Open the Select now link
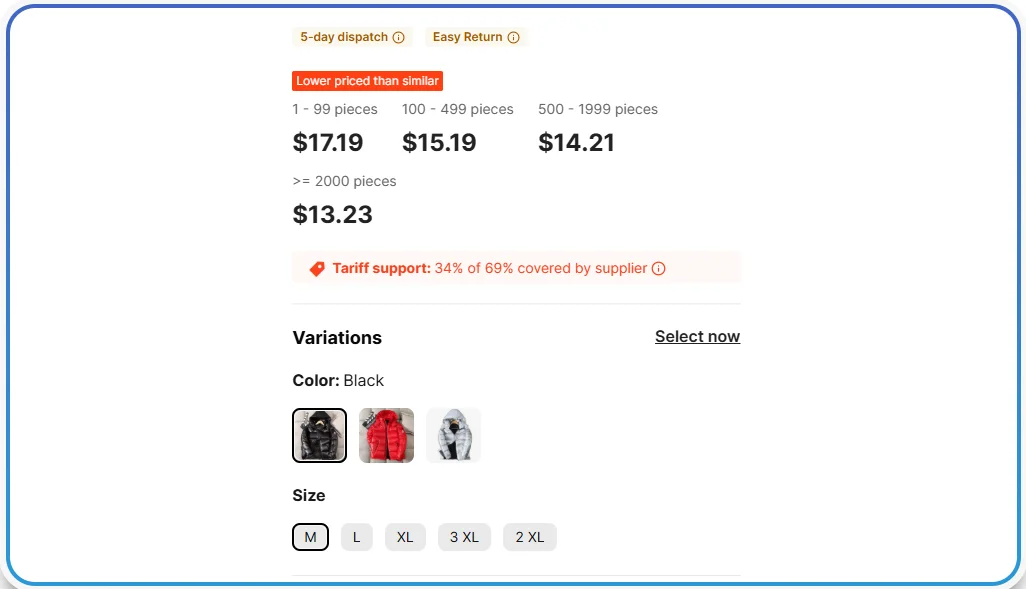1026x589 pixels. 697,336
